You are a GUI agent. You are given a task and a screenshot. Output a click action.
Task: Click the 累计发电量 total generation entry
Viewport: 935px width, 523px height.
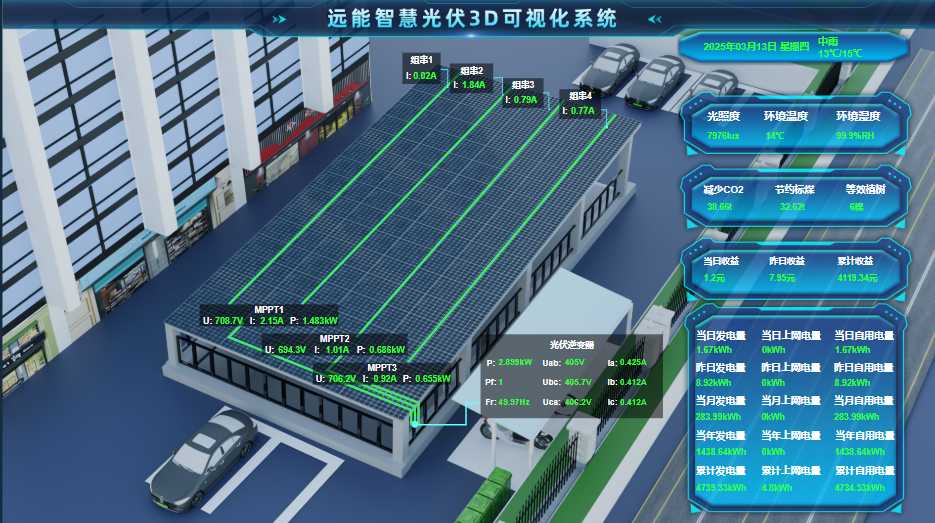(720, 478)
